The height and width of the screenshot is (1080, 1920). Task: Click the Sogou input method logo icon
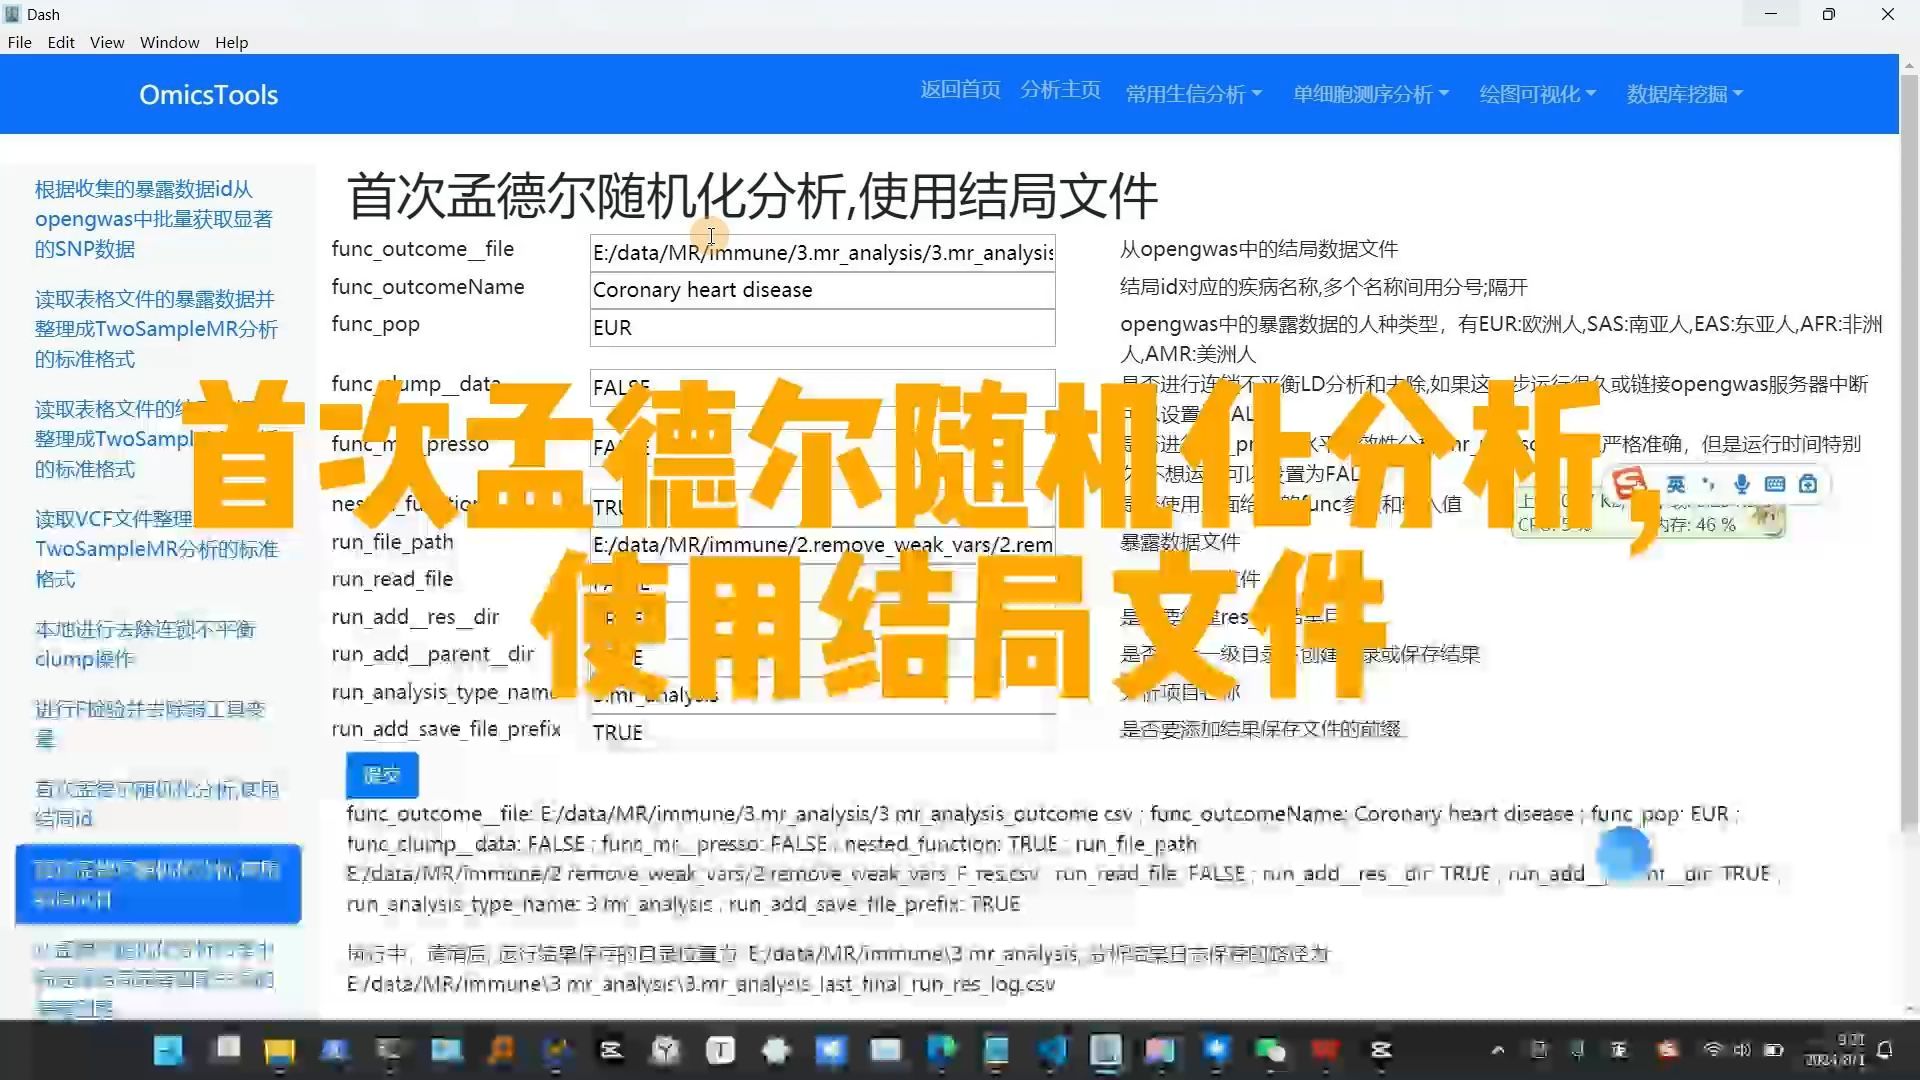[1630, 484]
